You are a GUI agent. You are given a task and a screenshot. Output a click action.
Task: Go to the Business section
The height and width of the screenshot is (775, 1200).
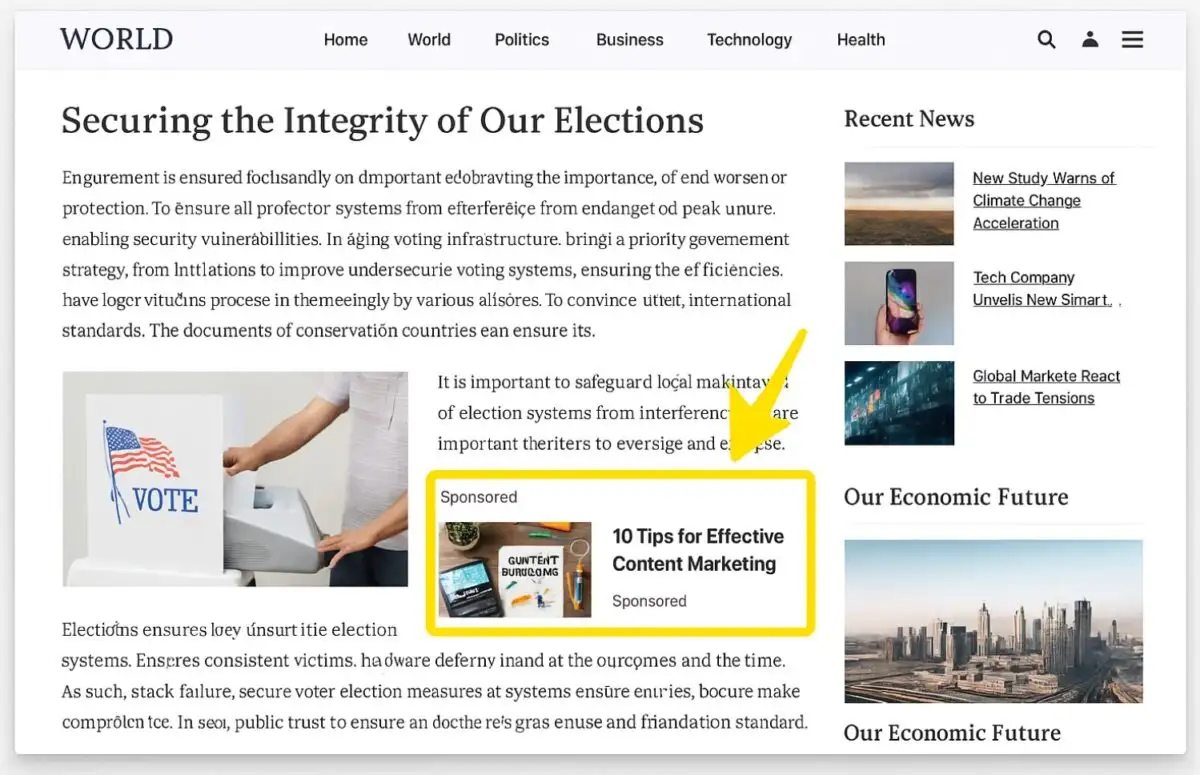629,40
